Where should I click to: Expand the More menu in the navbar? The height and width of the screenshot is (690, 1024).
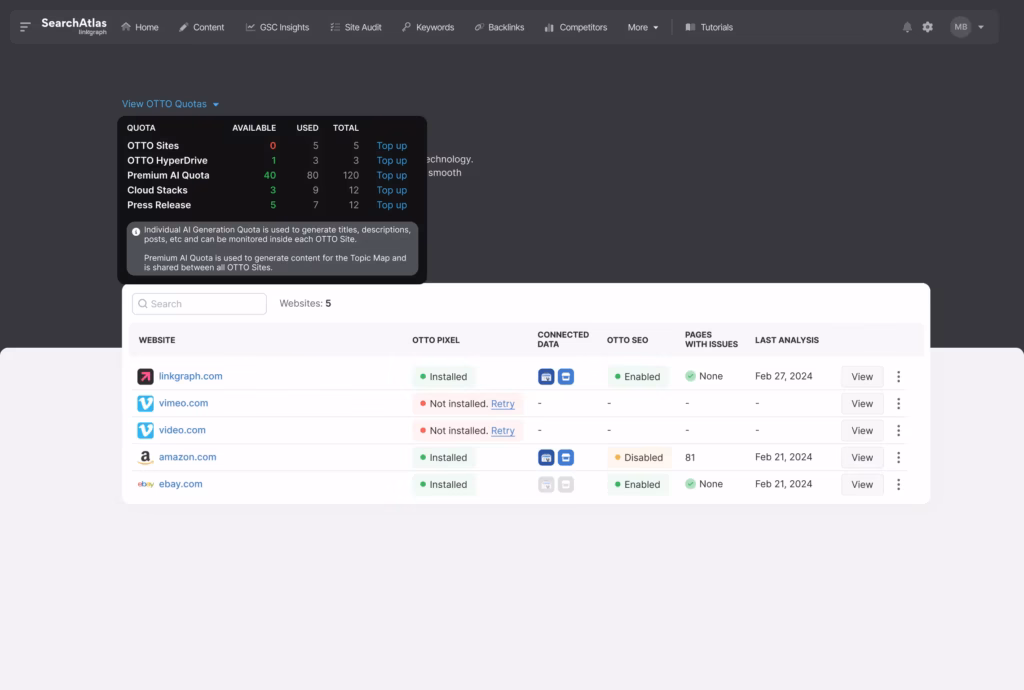(x=642, y=27)
